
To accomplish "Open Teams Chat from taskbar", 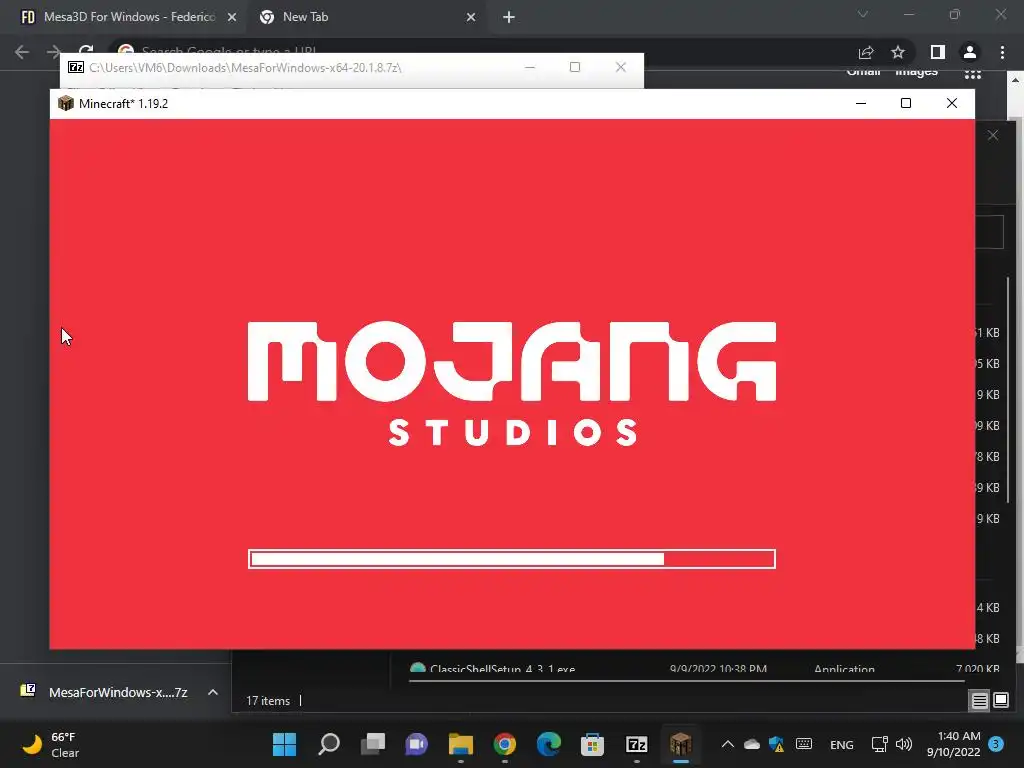I will (417, 744).
